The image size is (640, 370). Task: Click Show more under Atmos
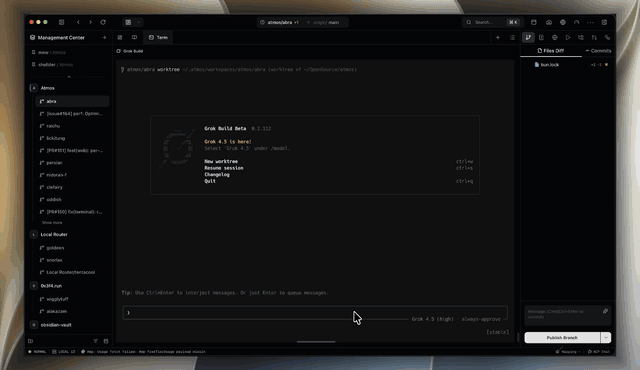[52, 223]
